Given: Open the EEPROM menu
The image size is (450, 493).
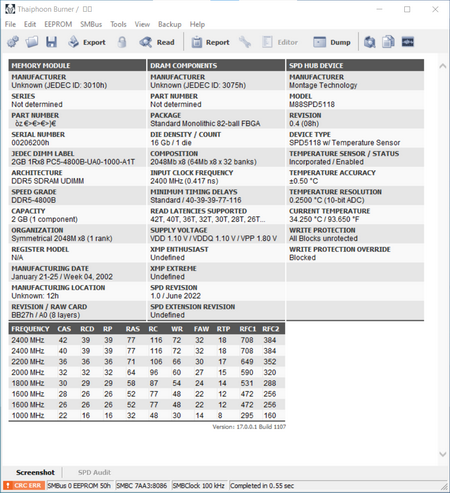Looking at the screenshot, I should [x=58, y=24].
